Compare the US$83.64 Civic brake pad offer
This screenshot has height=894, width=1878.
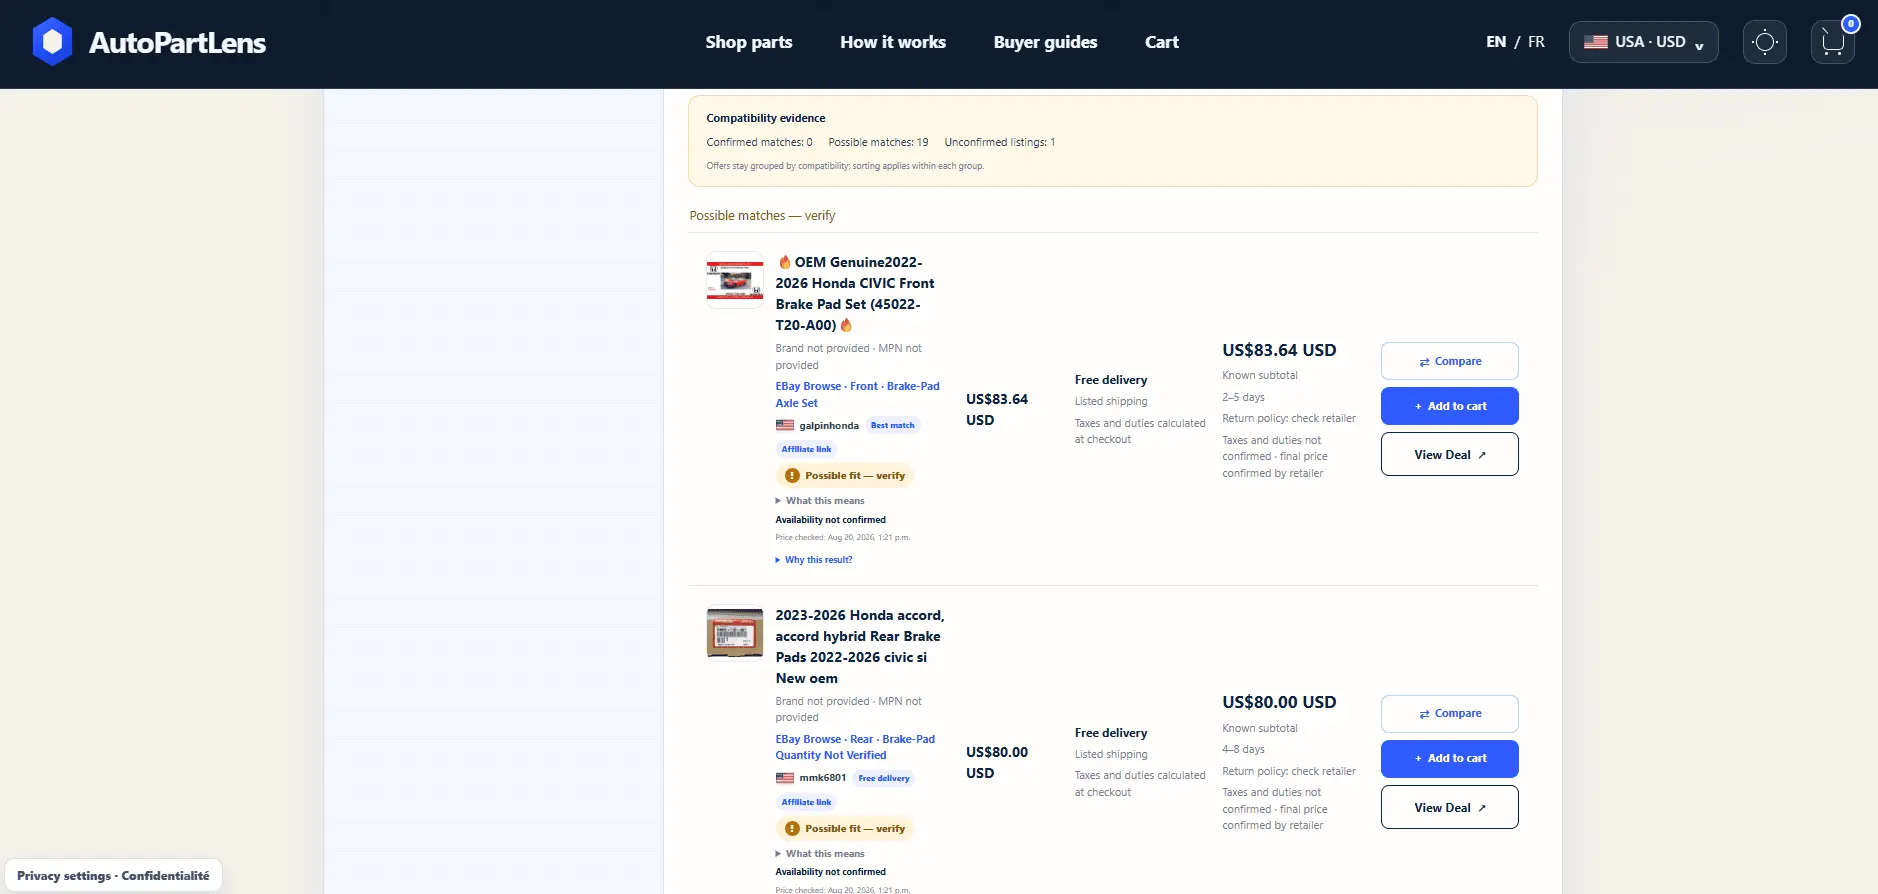(x=1450, y=361)
